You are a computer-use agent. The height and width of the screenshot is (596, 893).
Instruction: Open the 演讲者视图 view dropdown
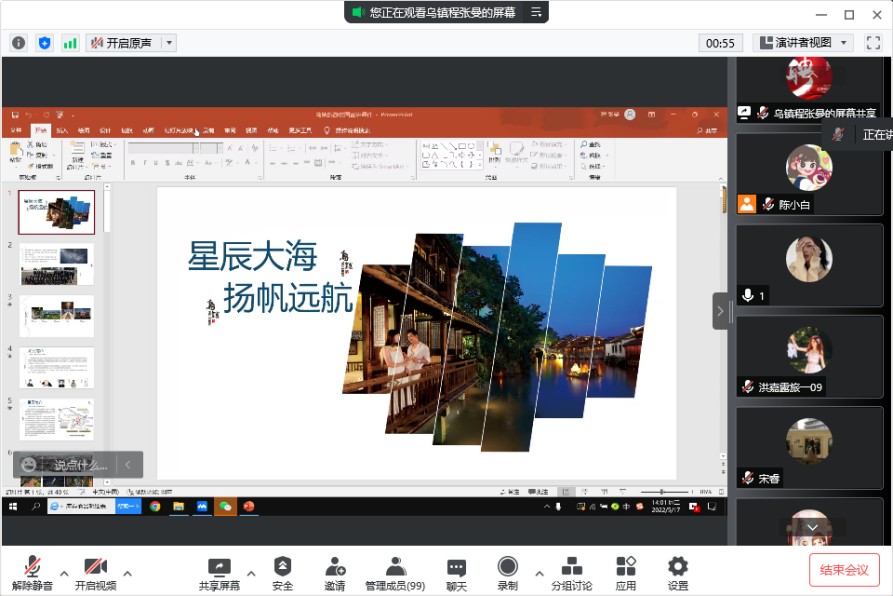click(803, 43)
